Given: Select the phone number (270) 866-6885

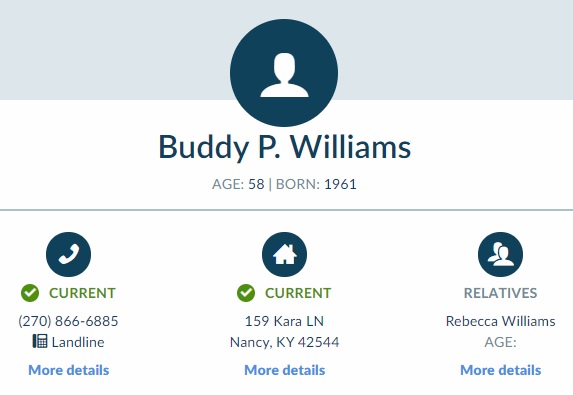Looking at the screenshot, I should (68, 321).
